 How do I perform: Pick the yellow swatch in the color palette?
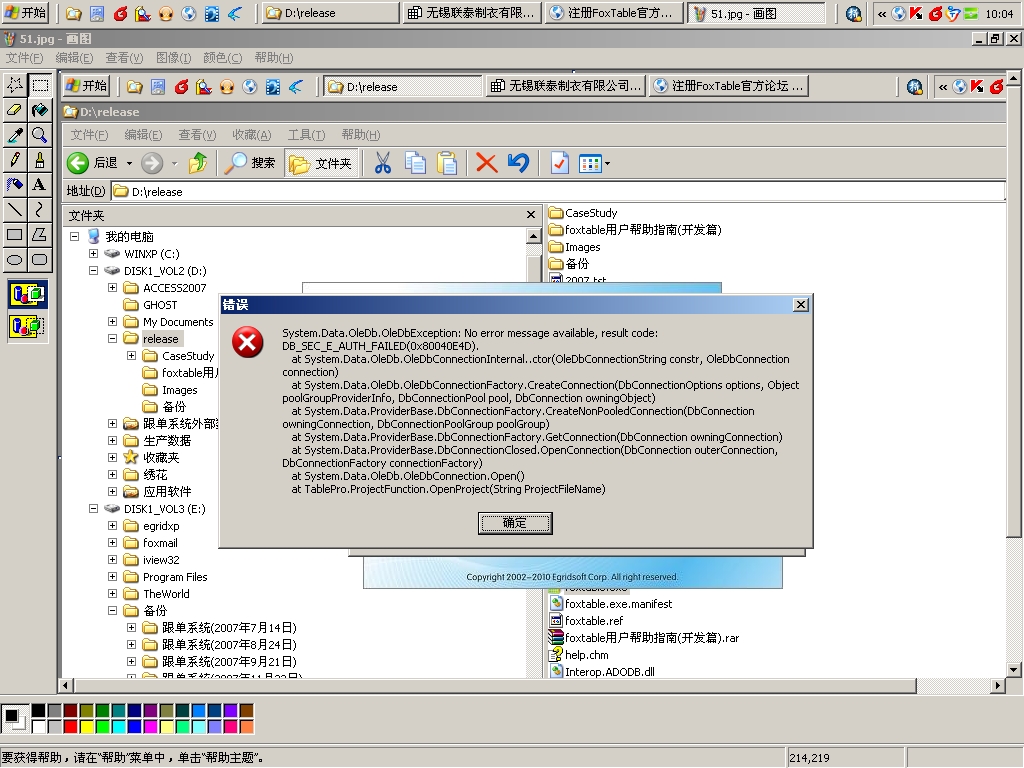[x=86, y=726]
